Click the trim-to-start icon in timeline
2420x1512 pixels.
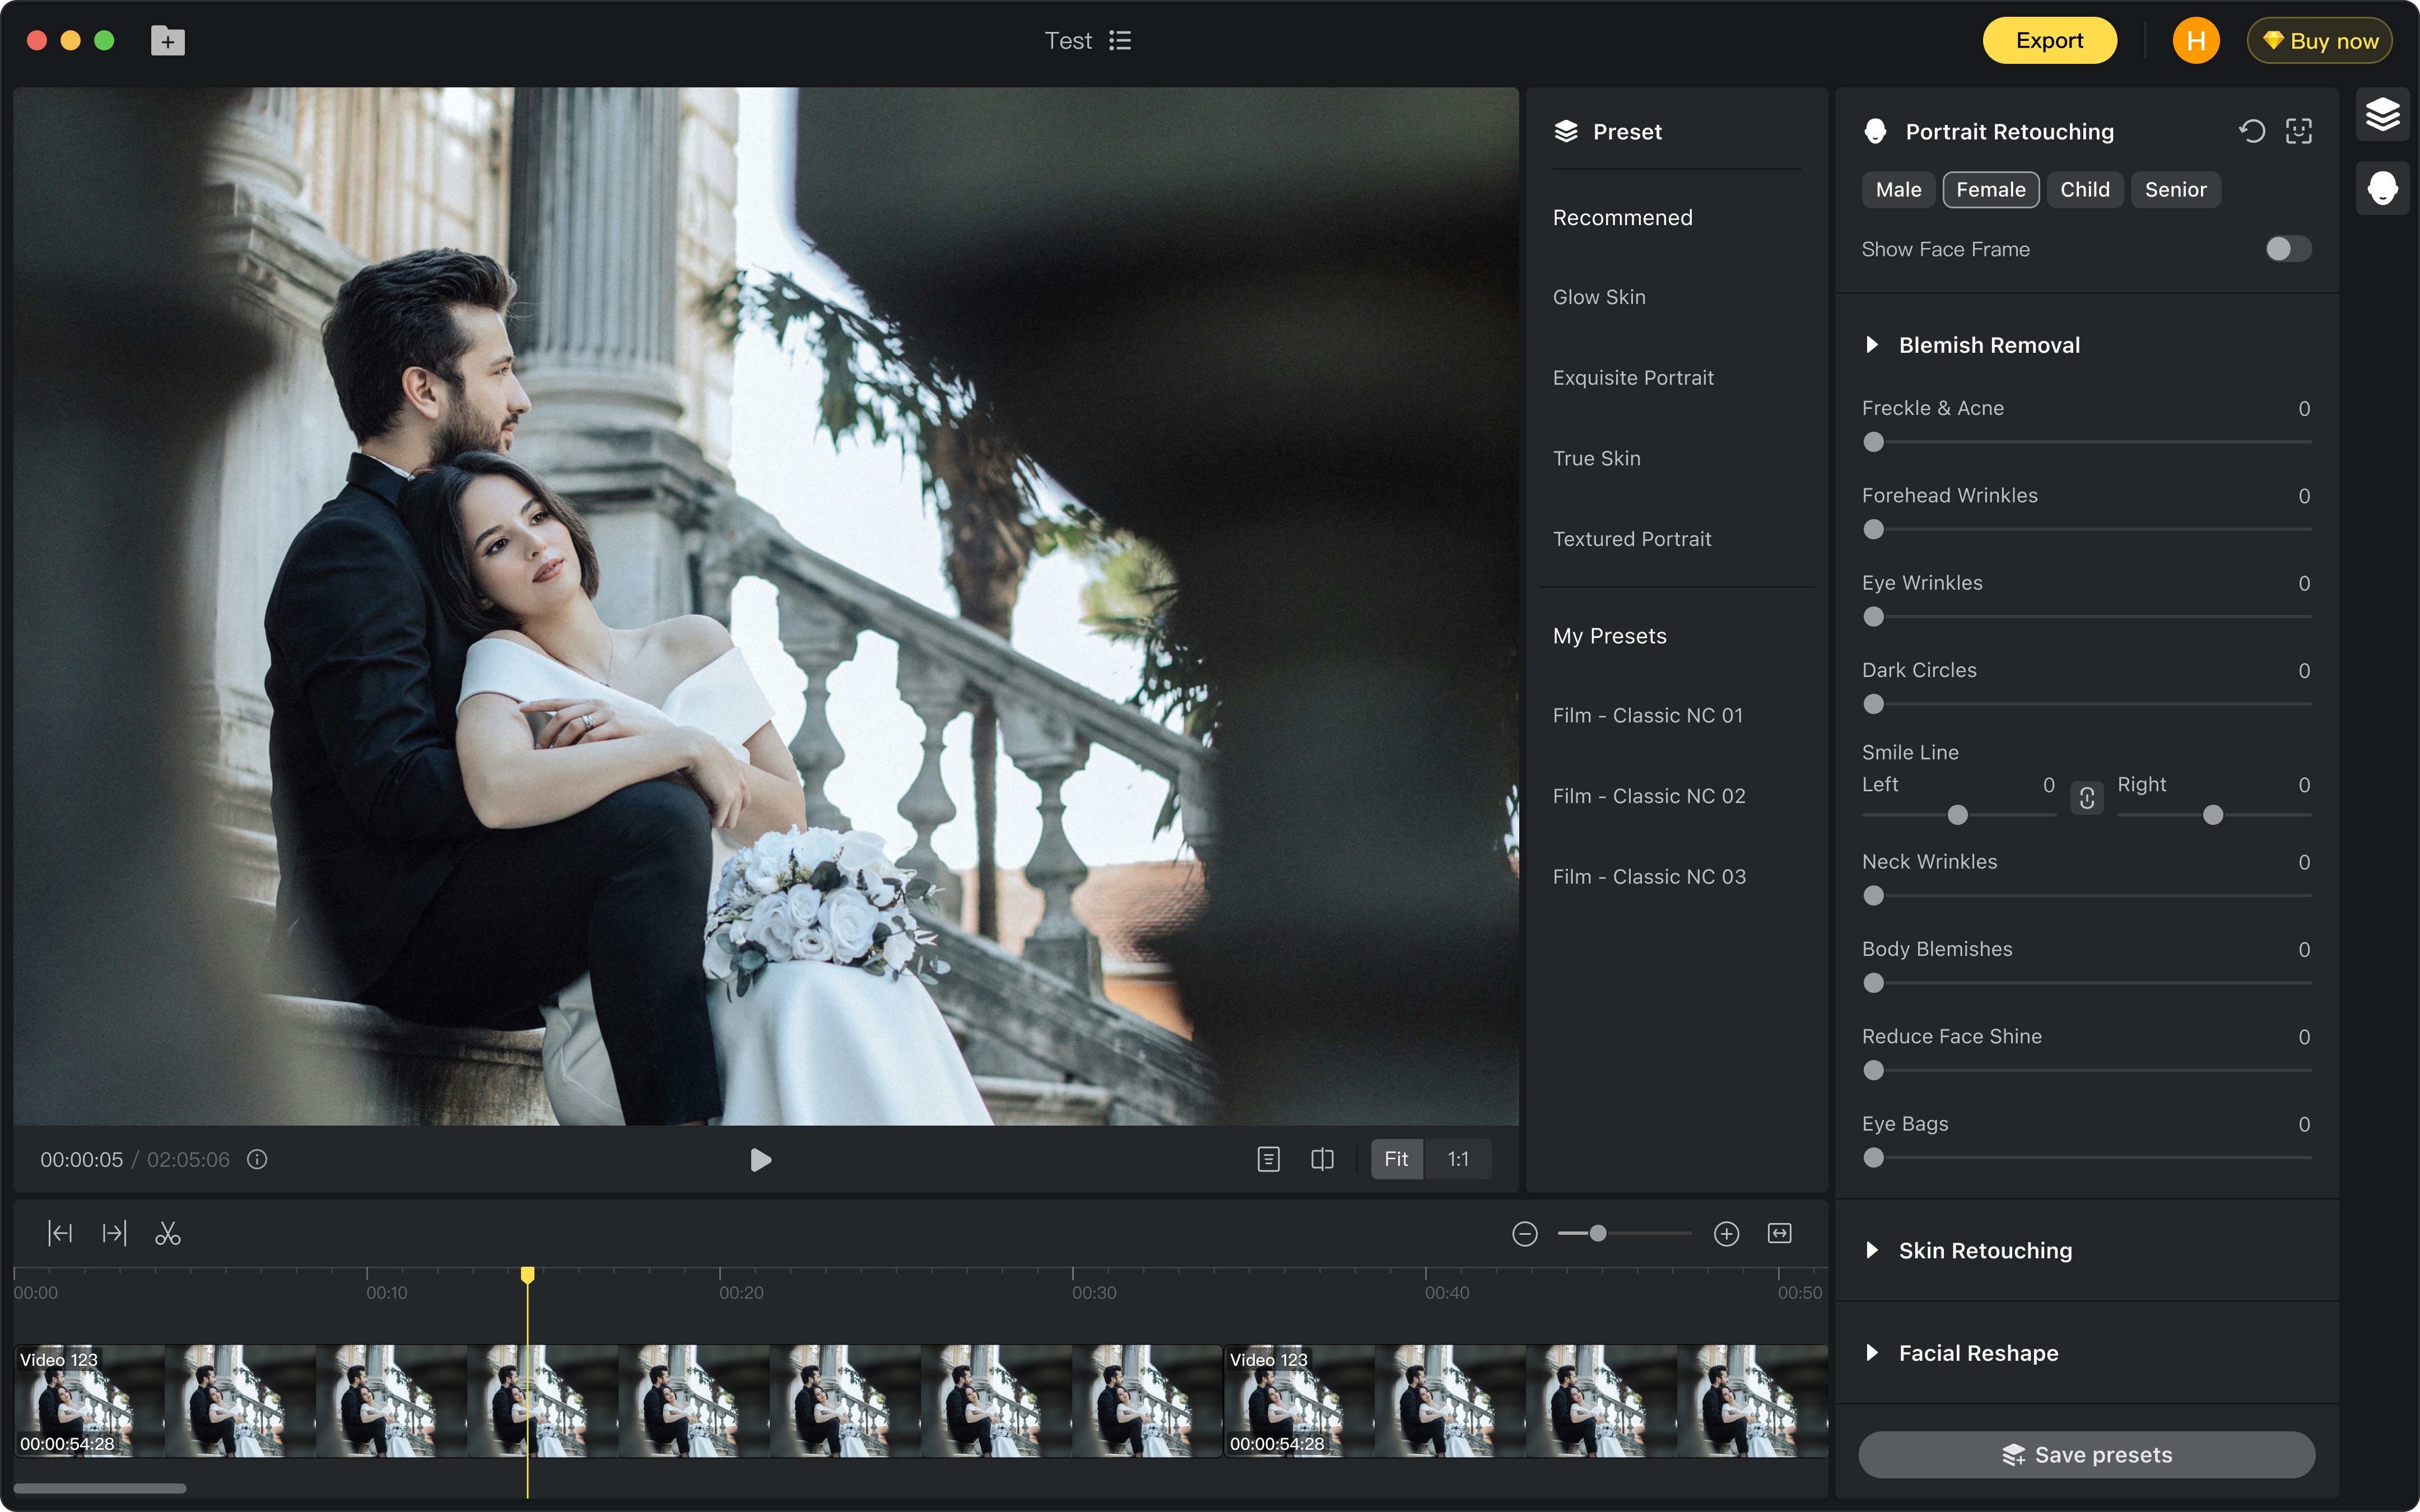click(60, 1233)
